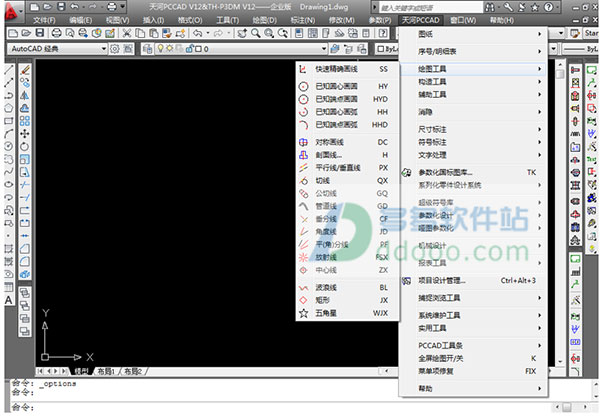Open the 天河PCCAD menu
The width and height of the screenshot is (600, 417).
pos(420,20)
